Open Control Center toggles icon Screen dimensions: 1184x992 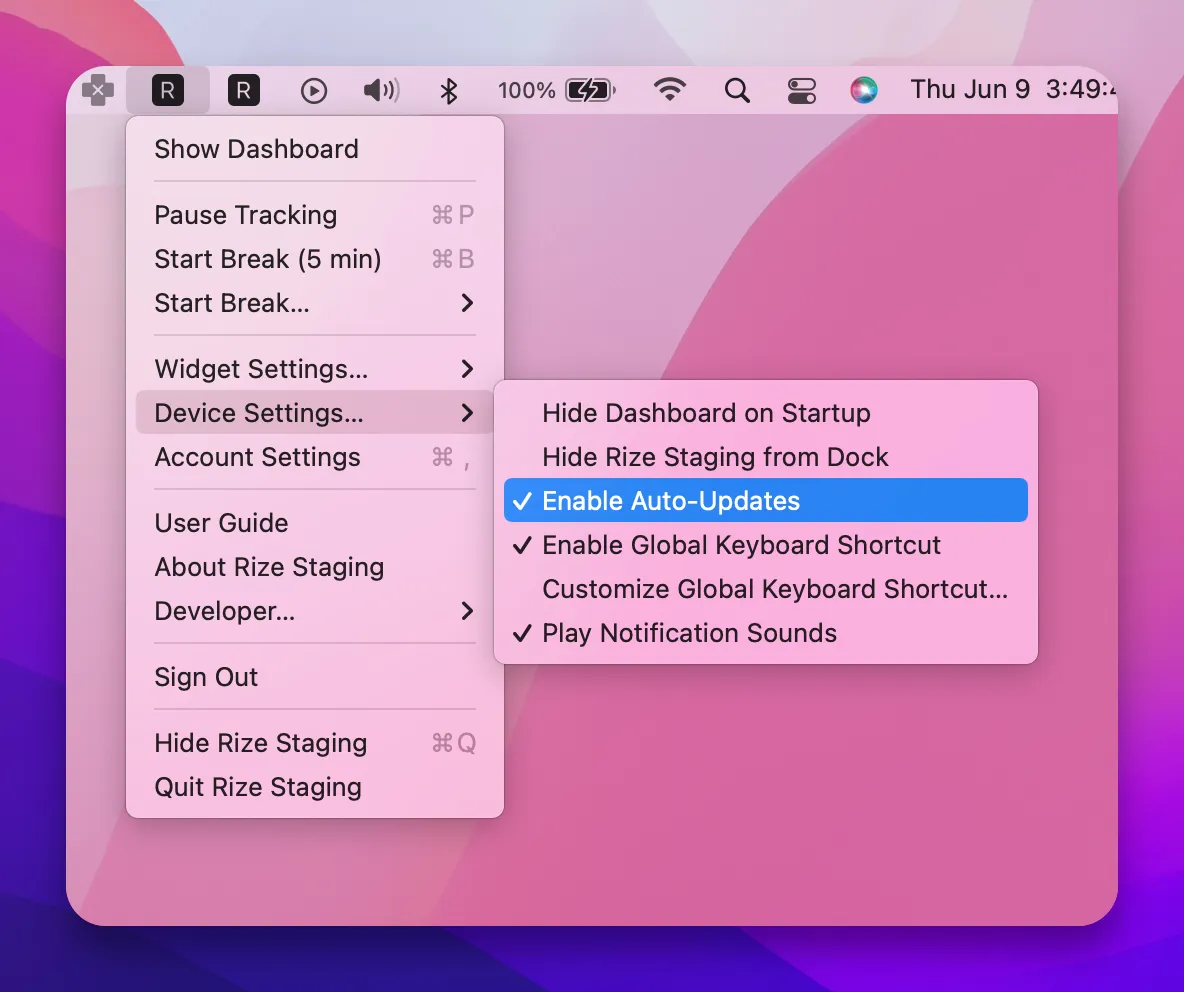(801, 91)
